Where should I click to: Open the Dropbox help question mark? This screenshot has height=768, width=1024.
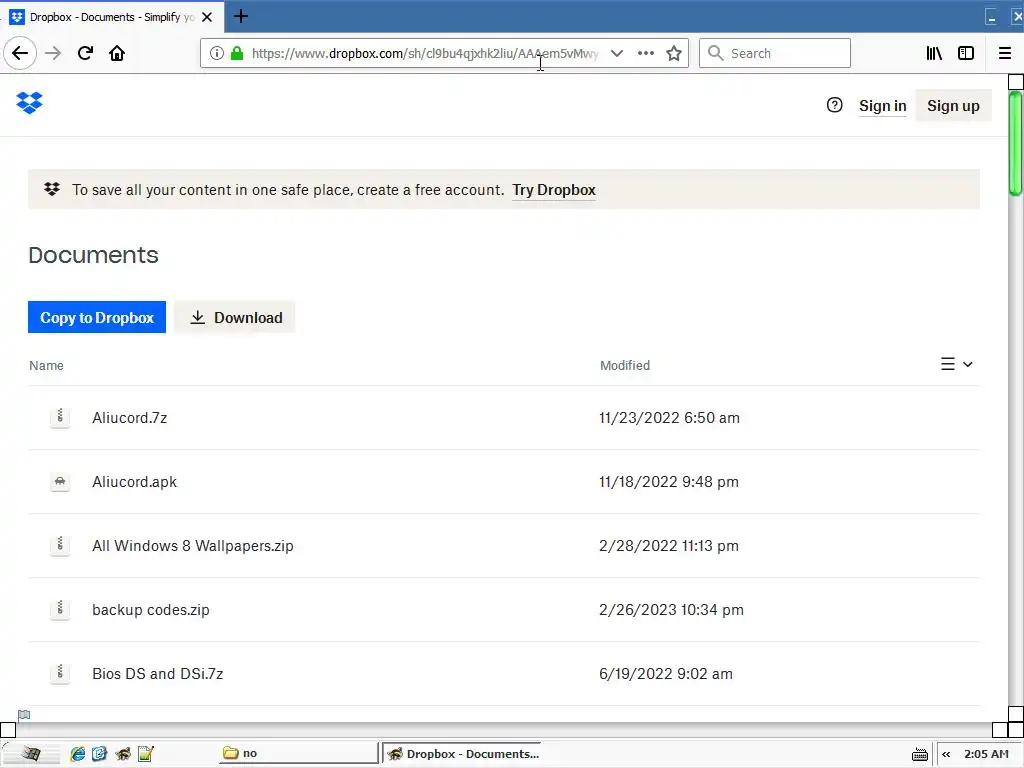834,105
